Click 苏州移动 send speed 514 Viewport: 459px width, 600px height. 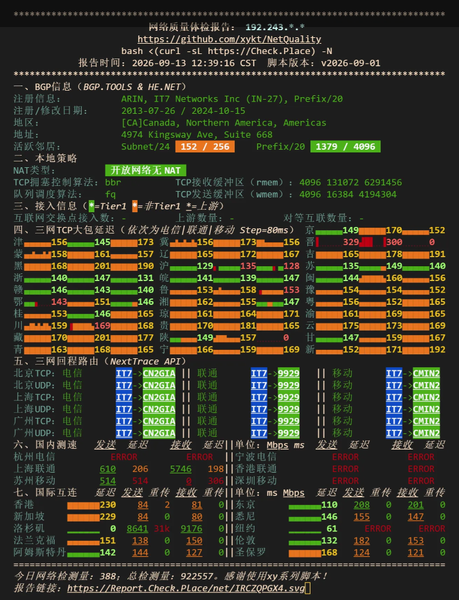coord(108,481)
